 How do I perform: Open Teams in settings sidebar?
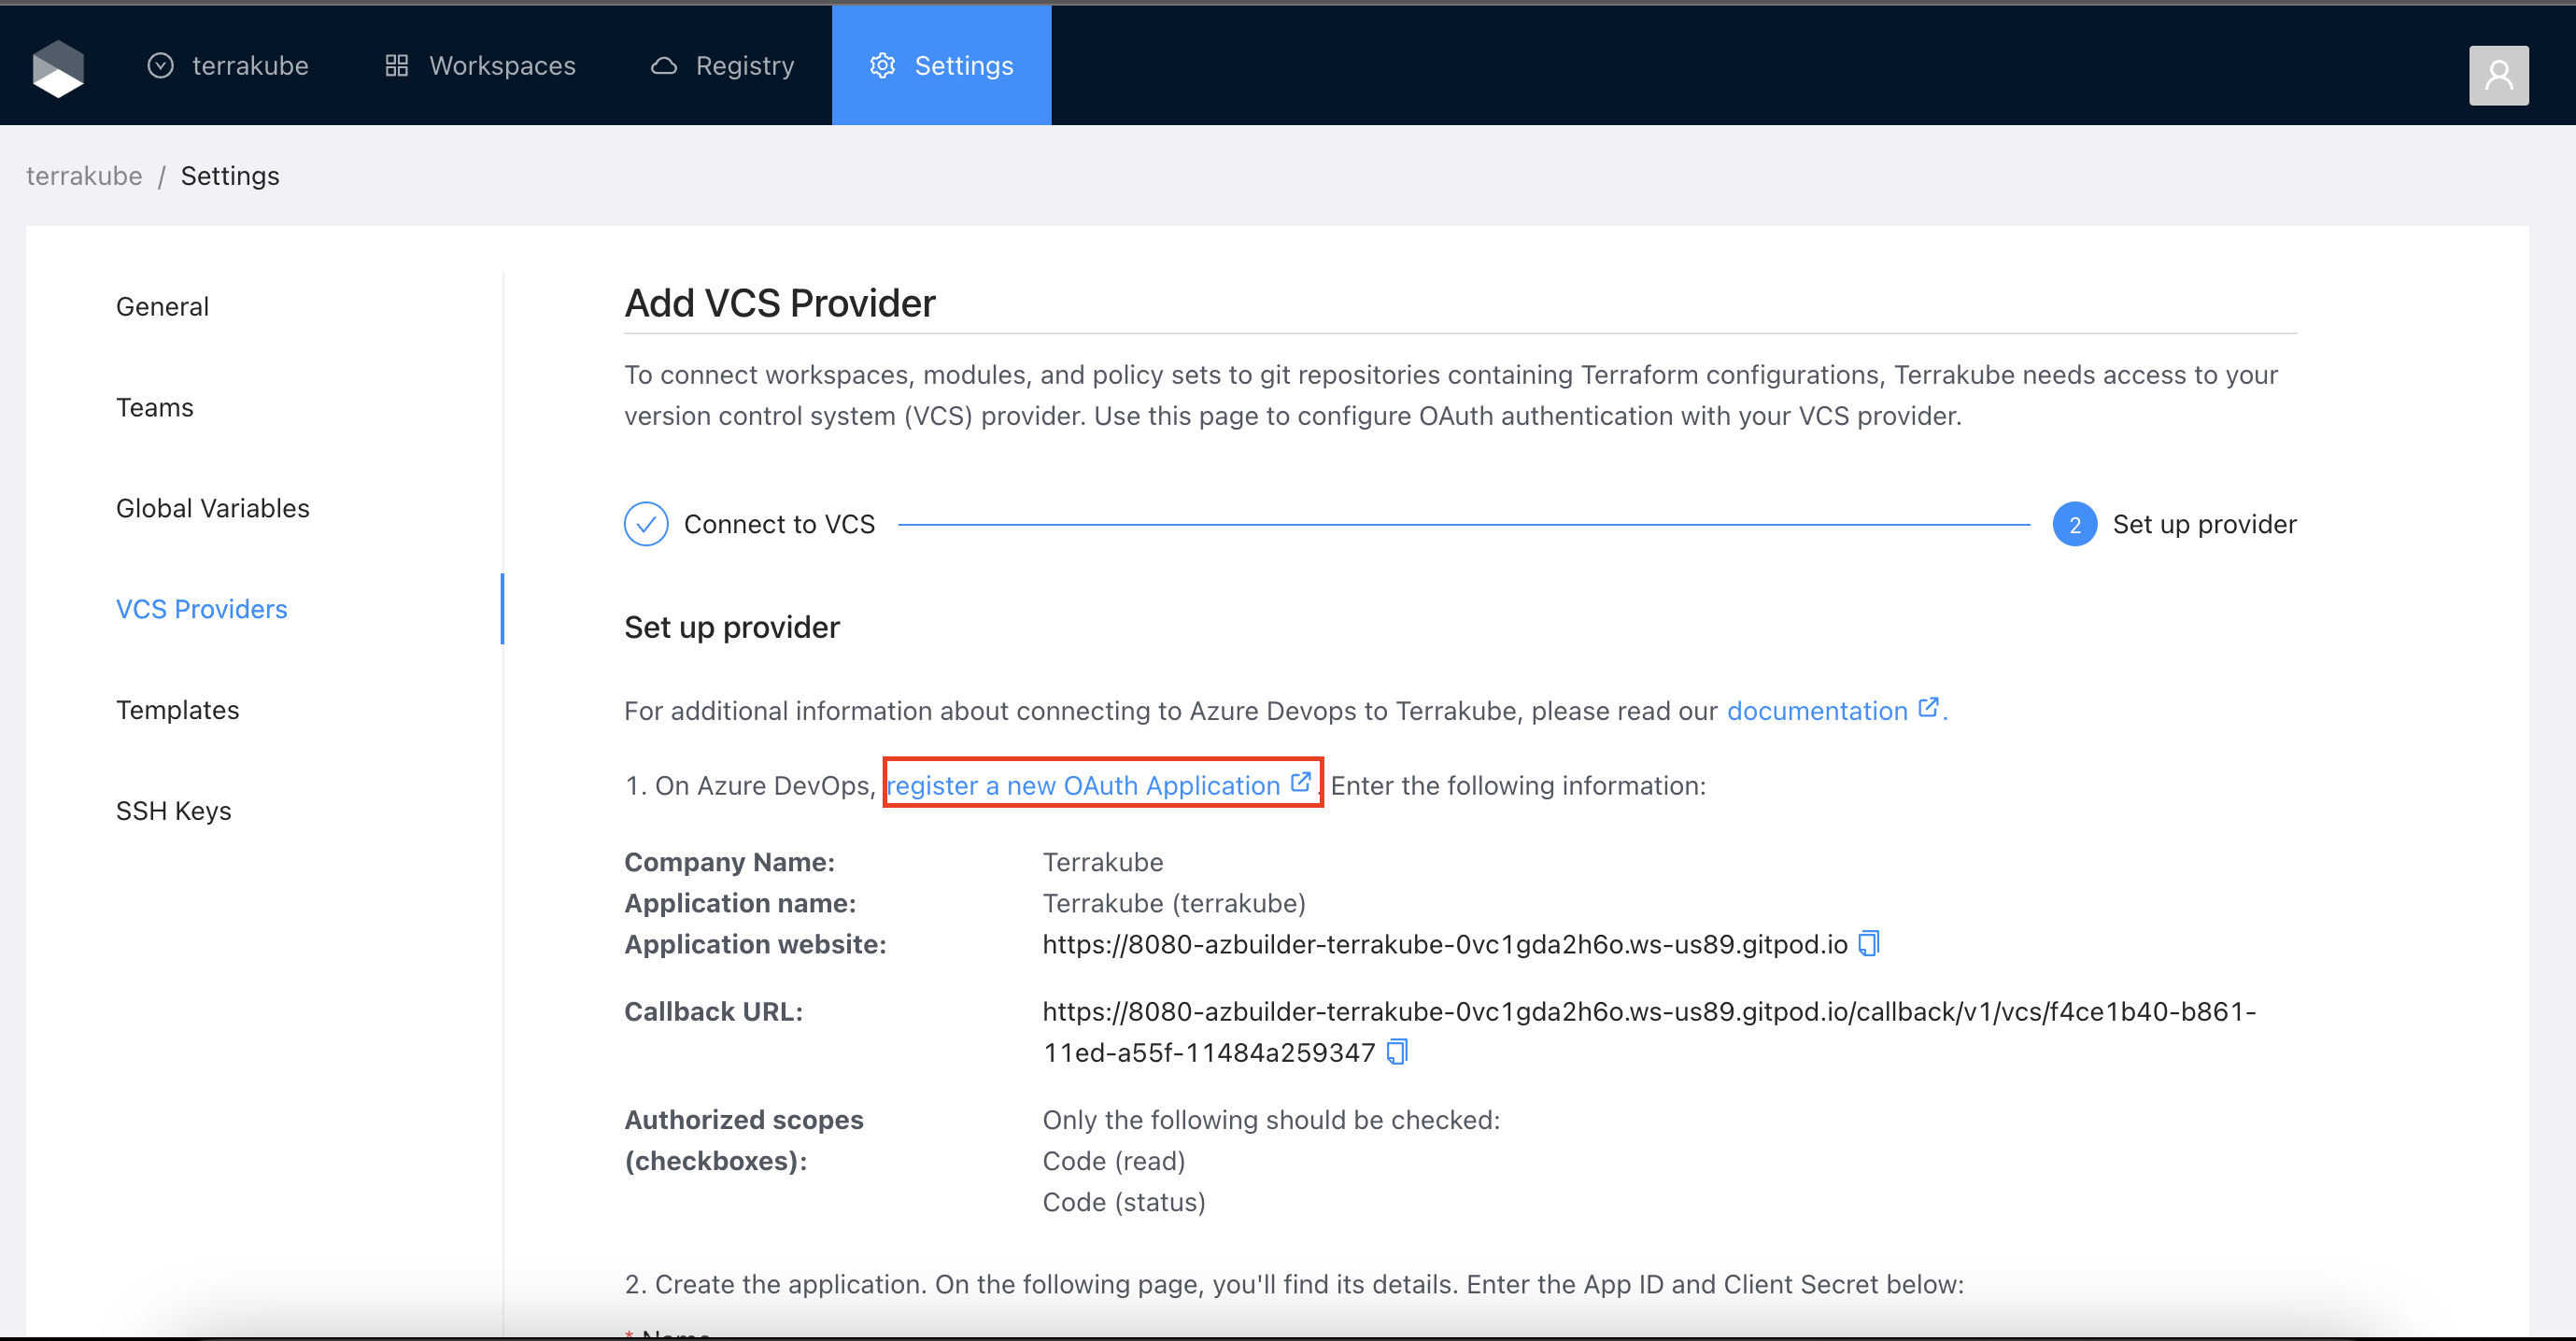point(155,408)
